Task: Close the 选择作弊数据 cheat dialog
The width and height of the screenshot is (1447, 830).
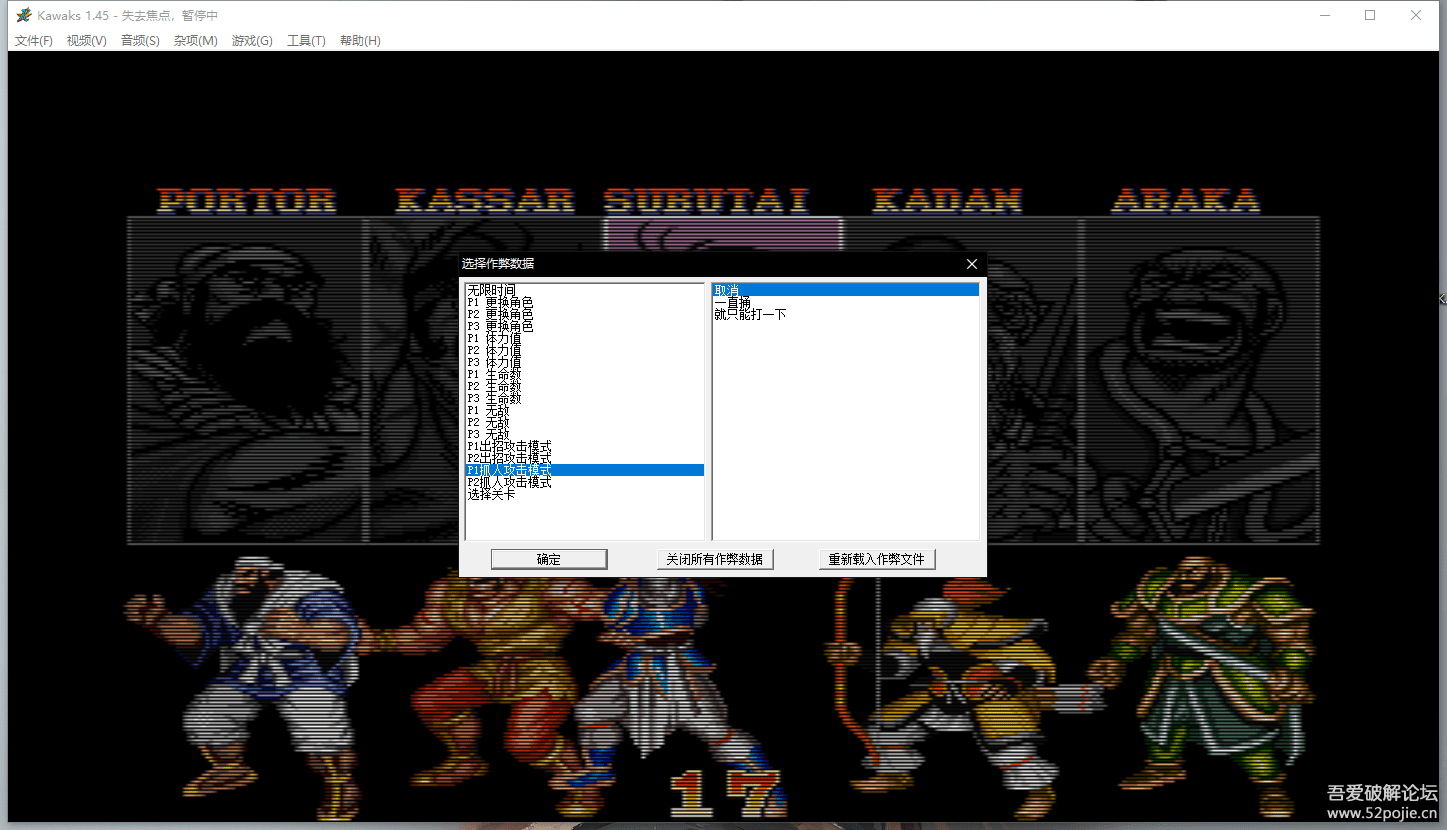Action: coord(971,264)
